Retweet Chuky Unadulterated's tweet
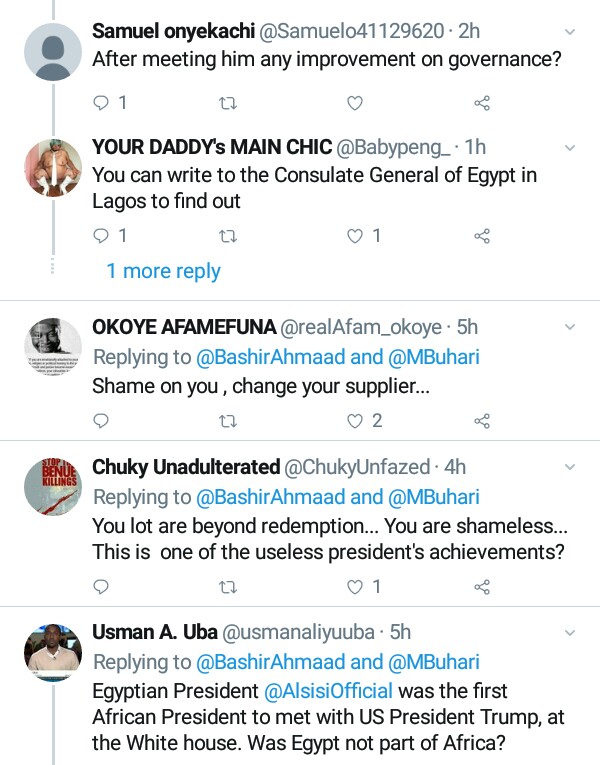The height and width of the screenshot is (765, 600). click(227, 586)
